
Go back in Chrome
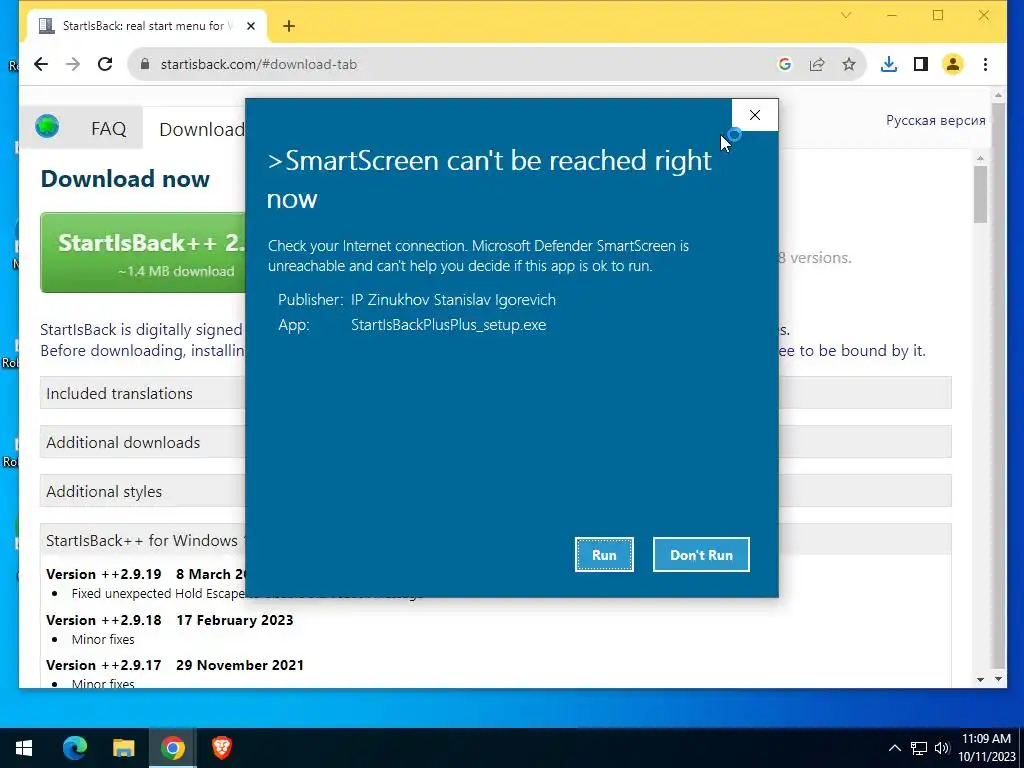(41, 64)
